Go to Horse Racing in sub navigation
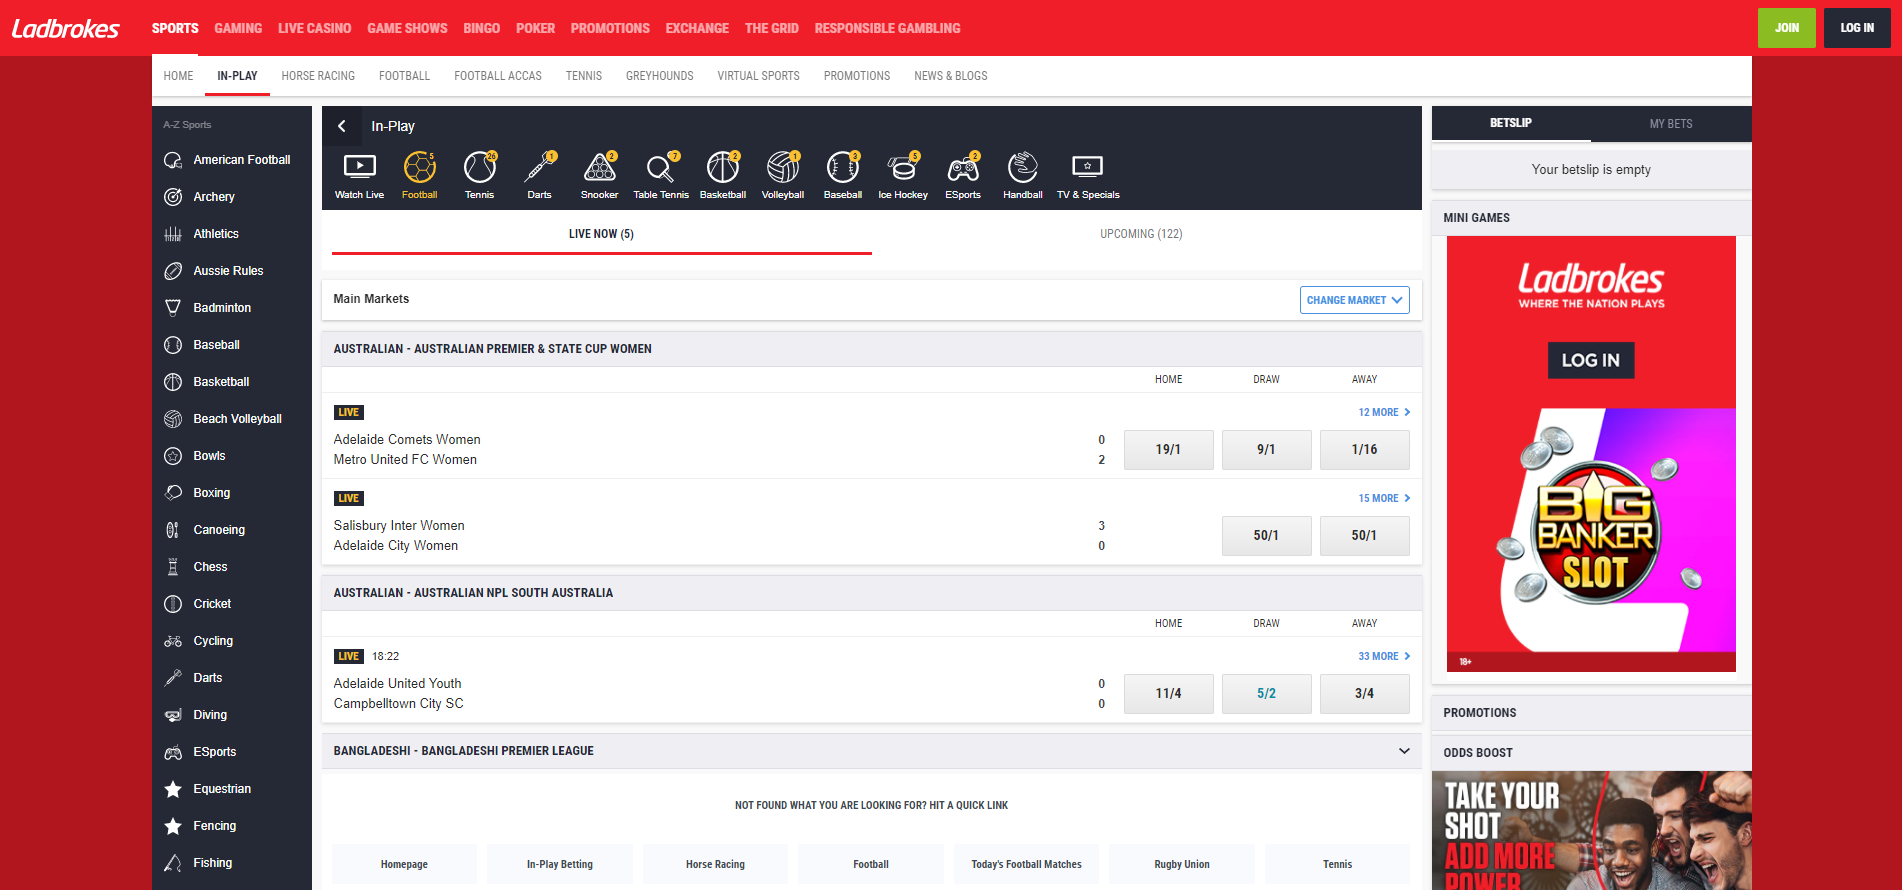This screenshot has height=890, width=1902. point(318,76)
